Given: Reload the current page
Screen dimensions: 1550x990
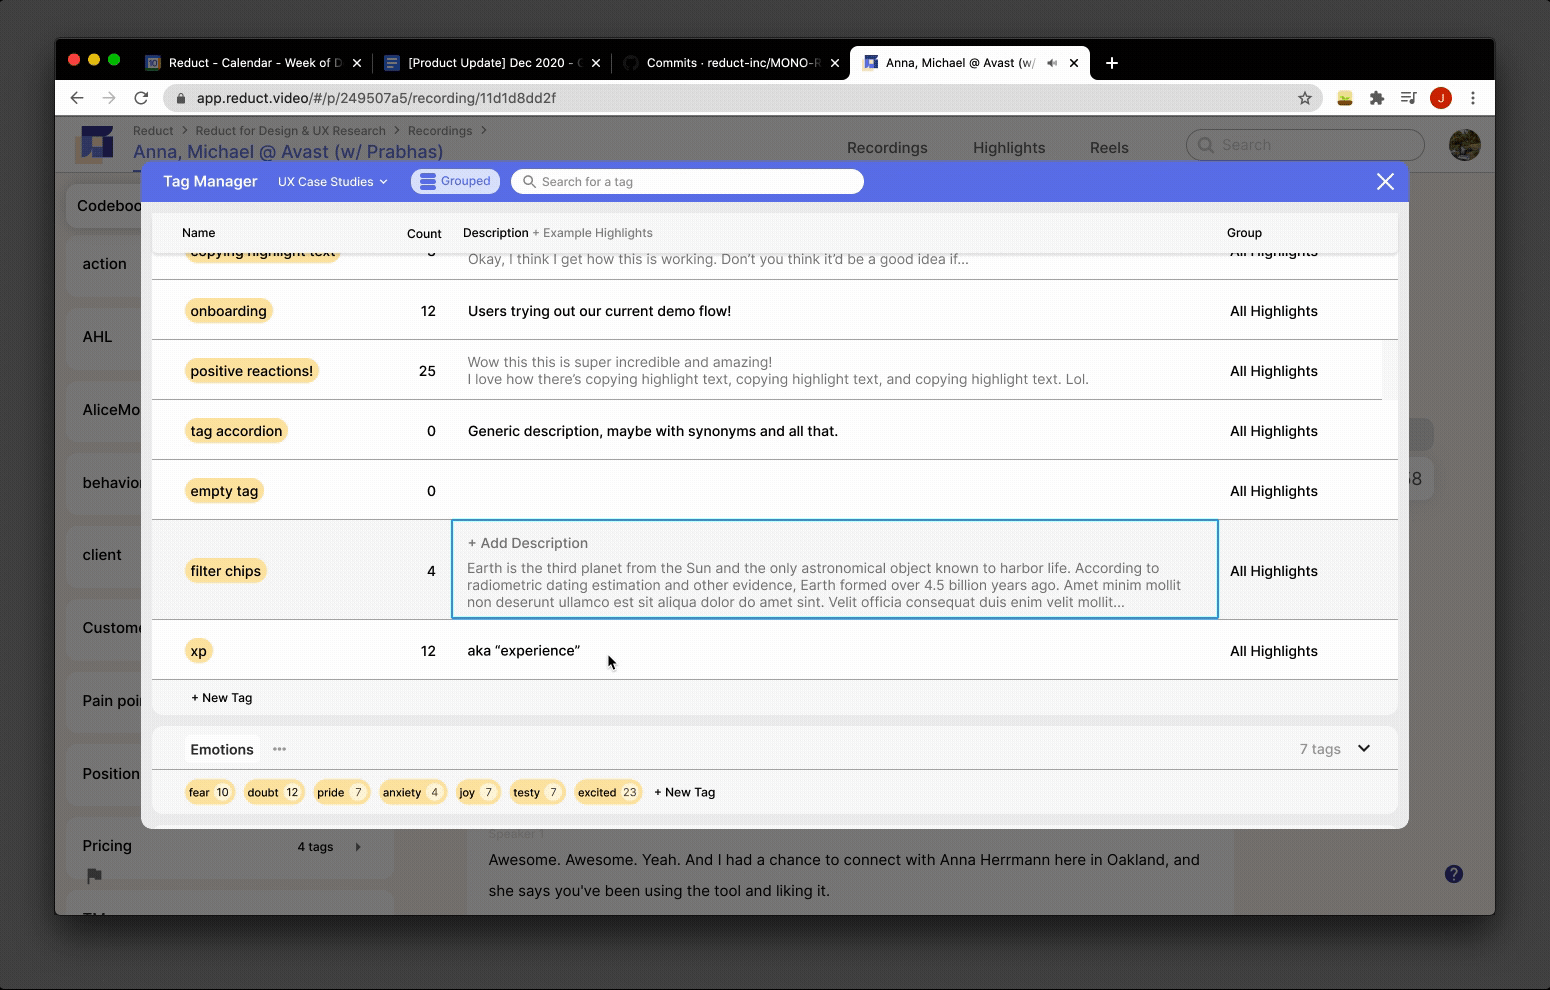Looking at the screenshot, I should pos(141,98).
